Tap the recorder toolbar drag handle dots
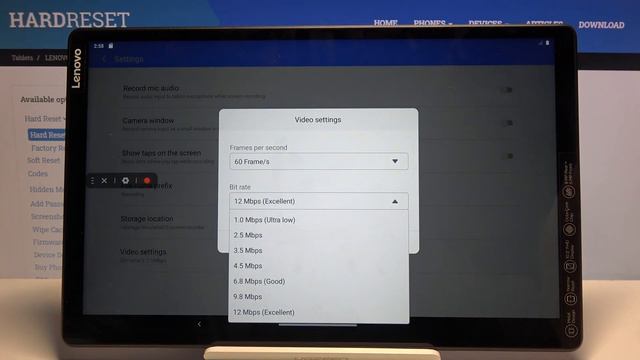Screen dimensions: 640x360 coord(93,180)
